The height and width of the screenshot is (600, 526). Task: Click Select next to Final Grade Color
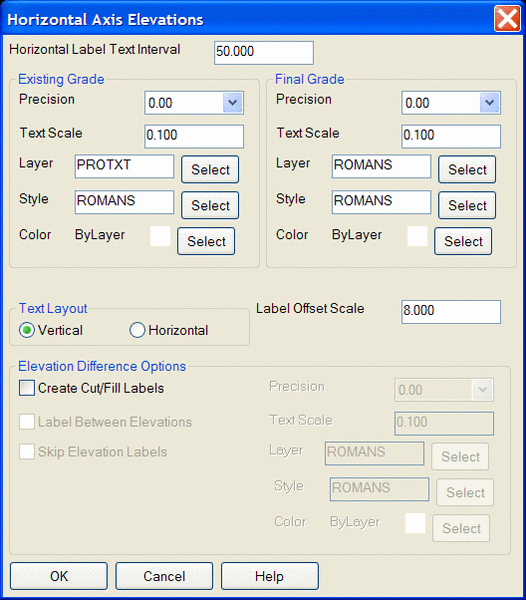click(x=463, y=241)
